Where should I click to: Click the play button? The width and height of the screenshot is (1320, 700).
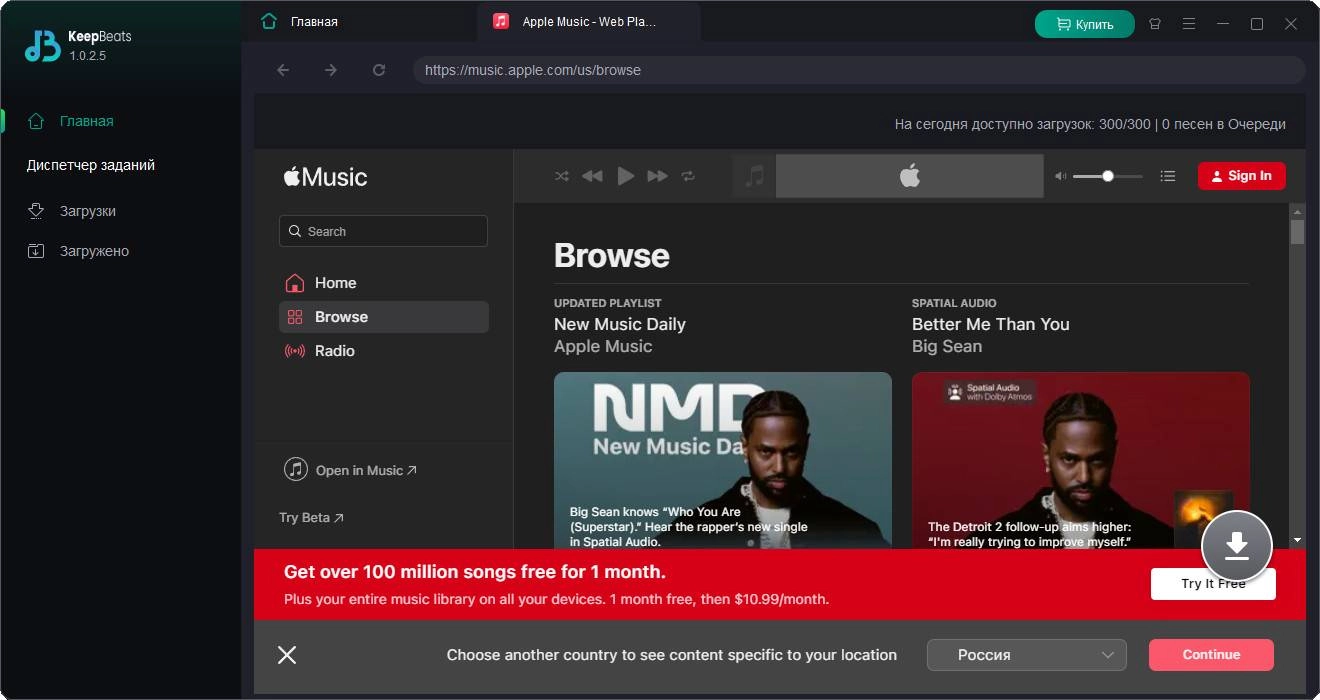coord(626,176)
